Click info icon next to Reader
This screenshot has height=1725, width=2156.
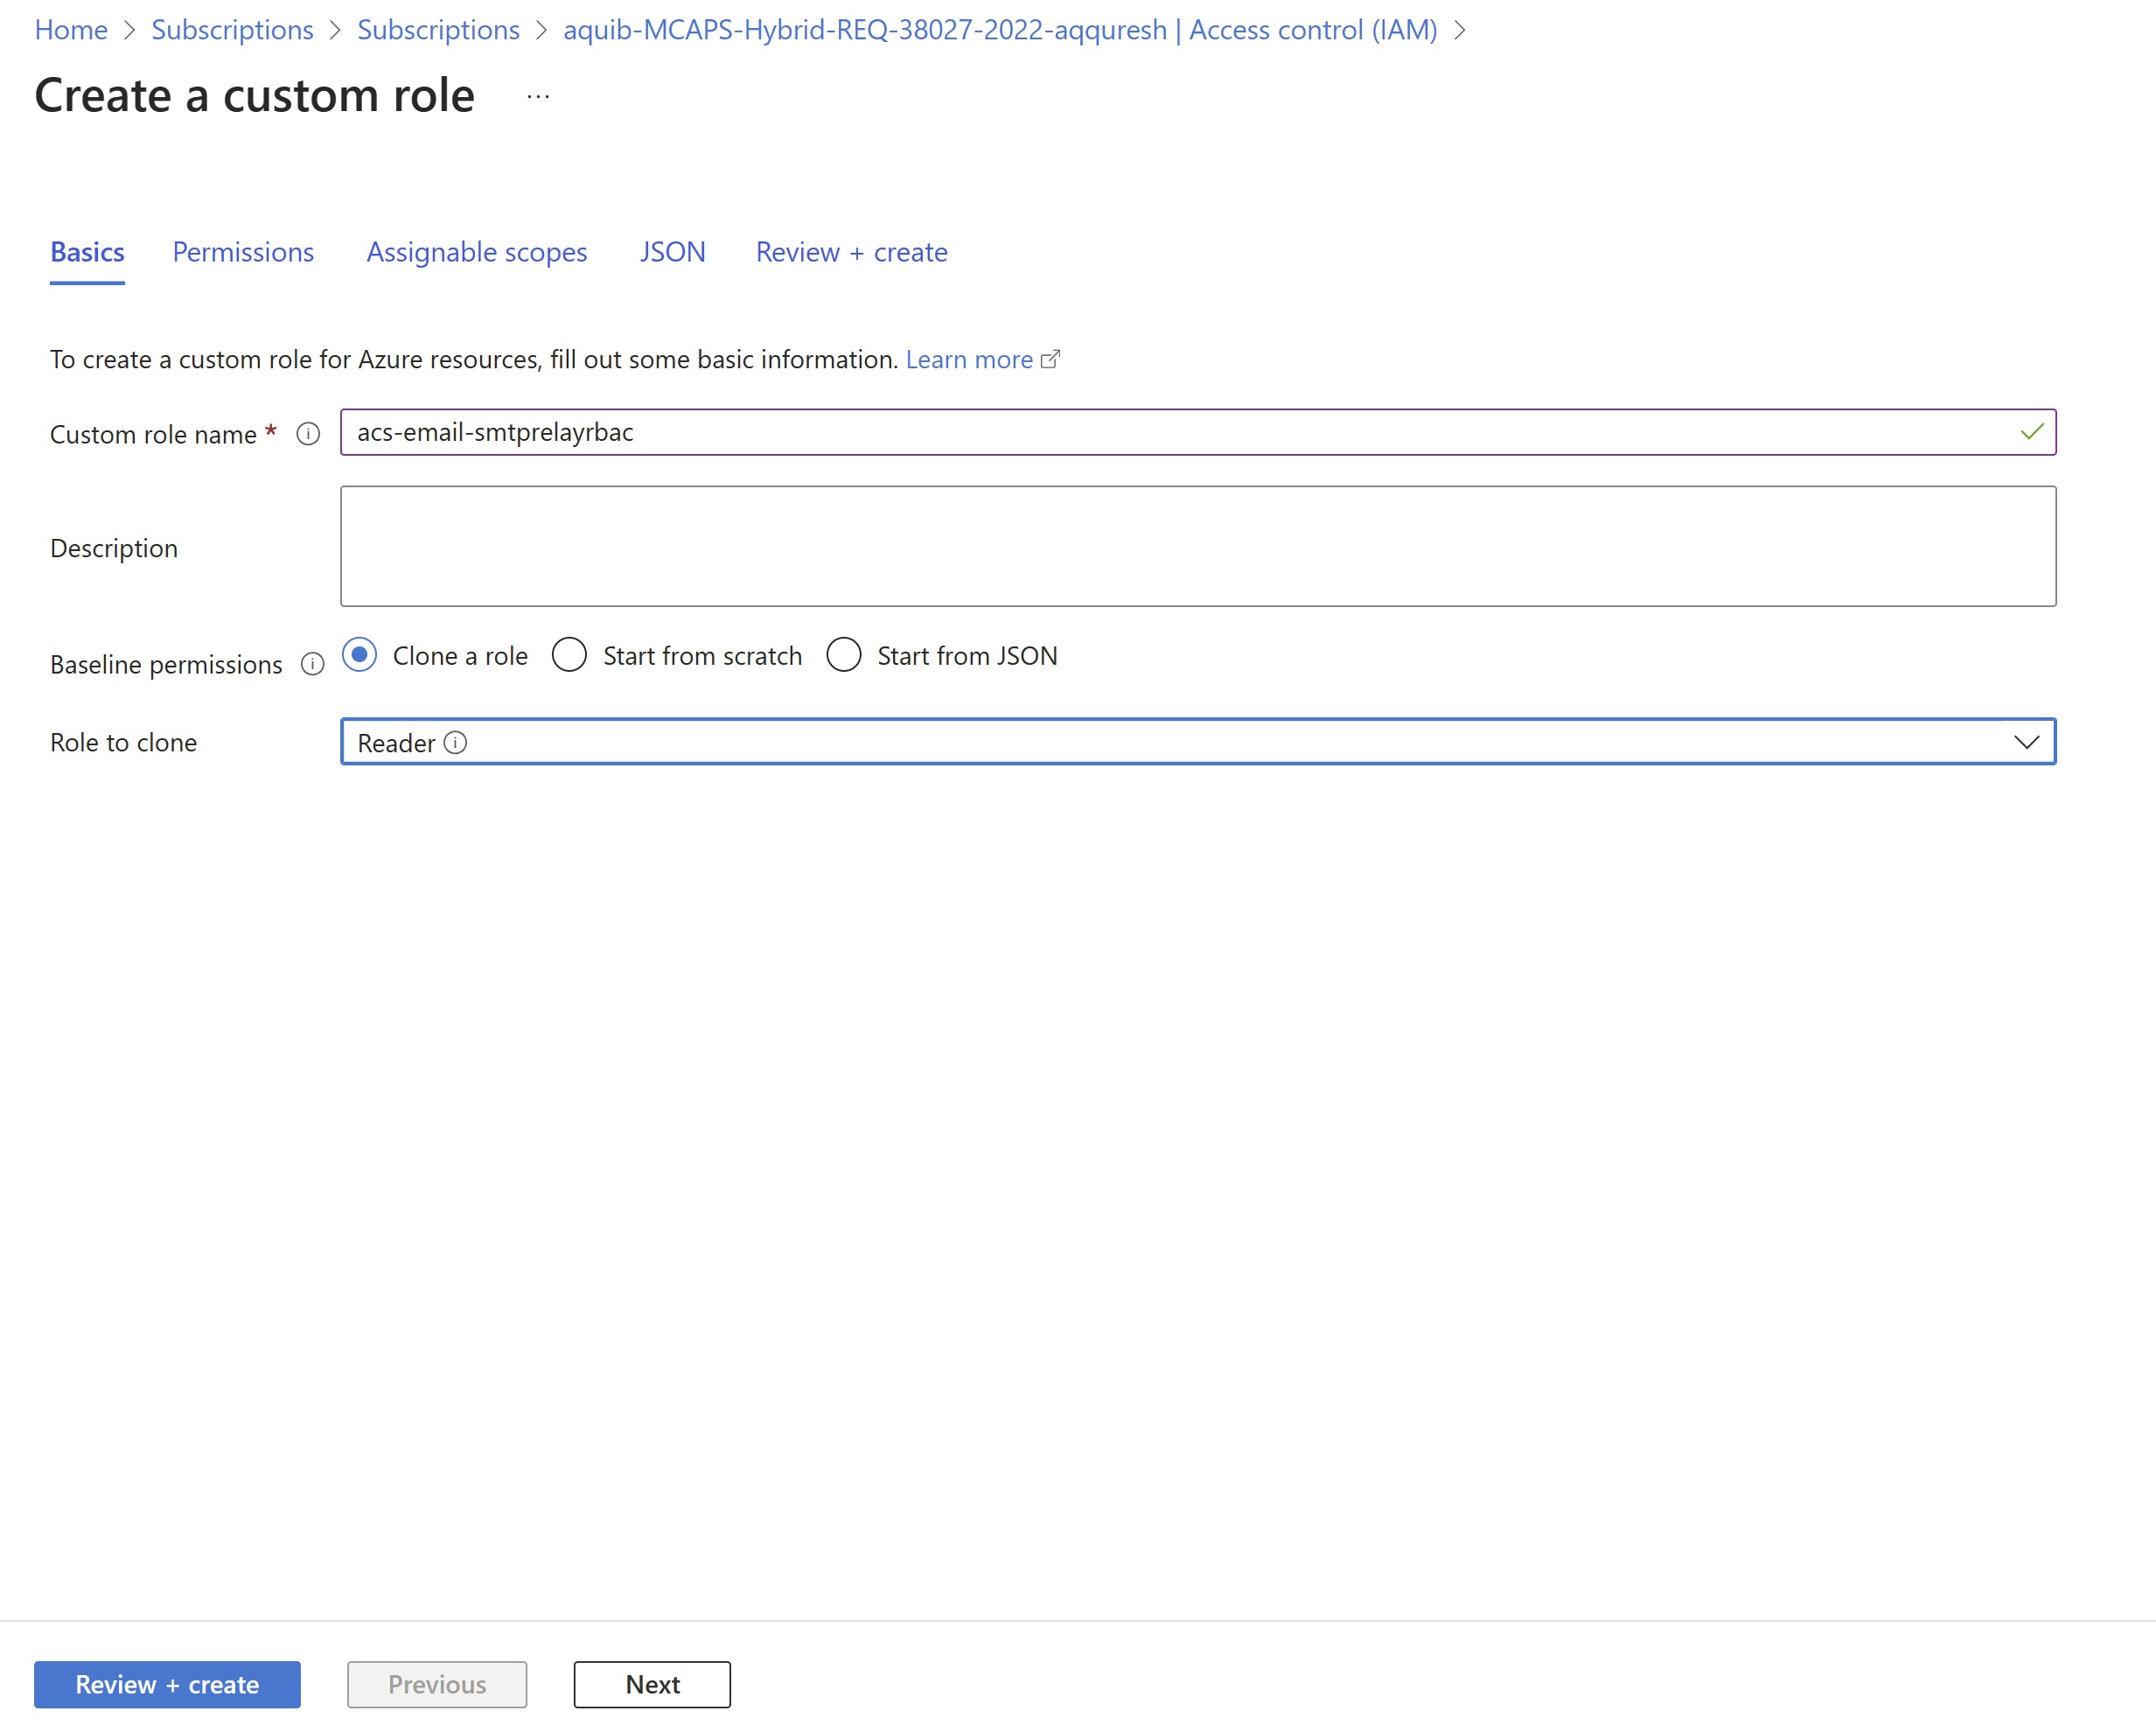pyautogui.click(x=455, y=742)
